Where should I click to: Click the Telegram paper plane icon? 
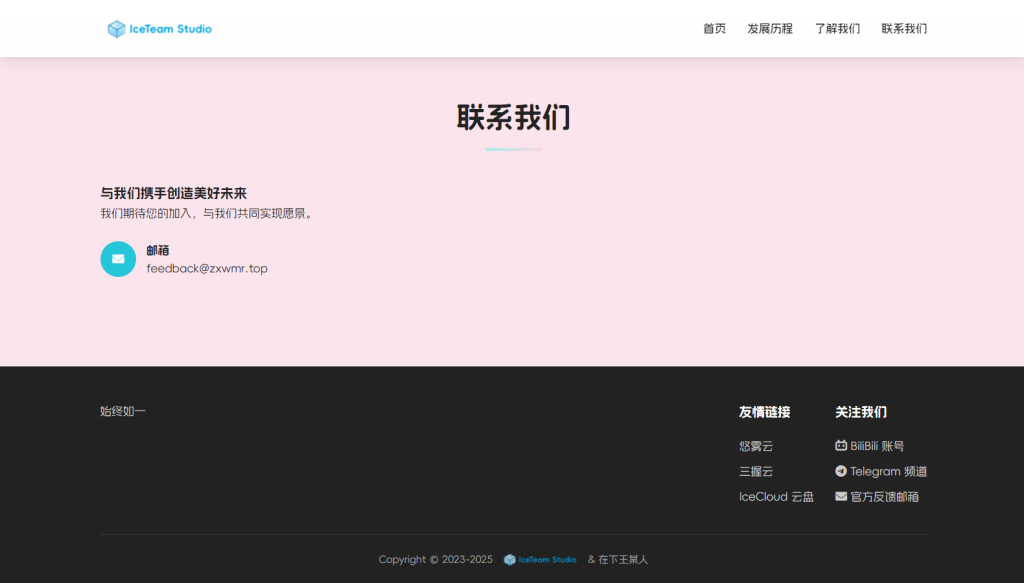pyautogui.click(x=841, y=471)
